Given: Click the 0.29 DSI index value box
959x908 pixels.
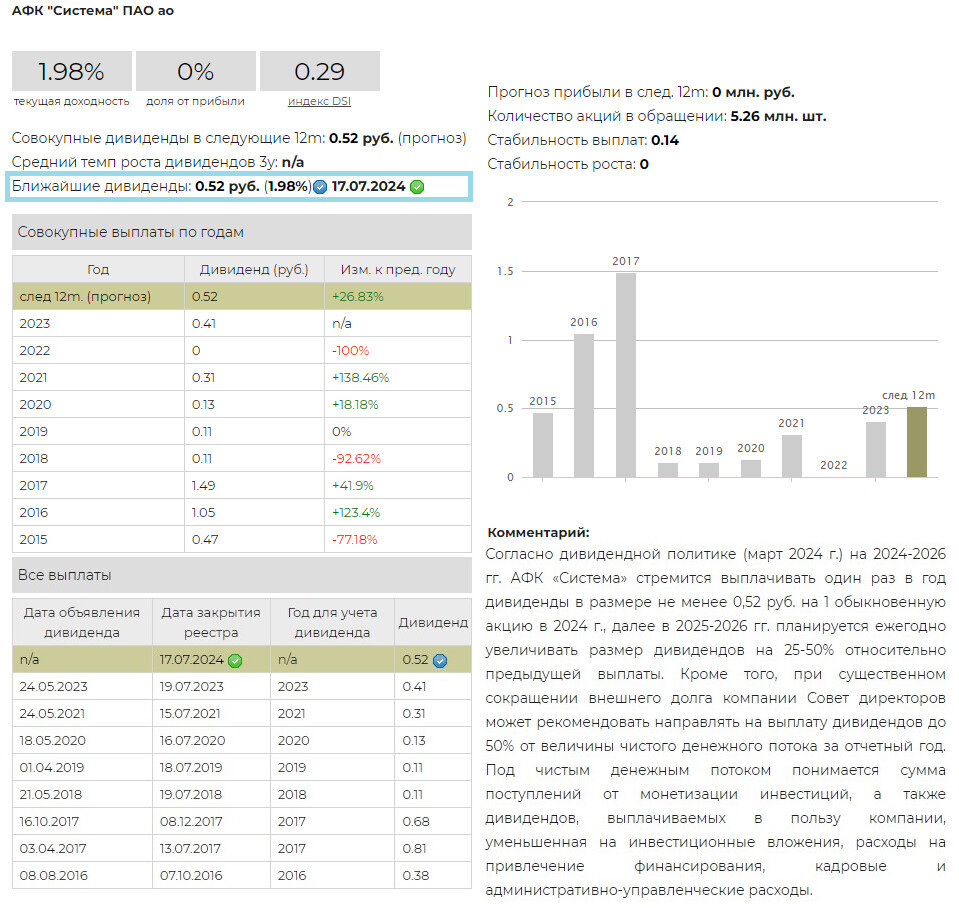Looking at the screenshot, I should (x=319, y=72).
